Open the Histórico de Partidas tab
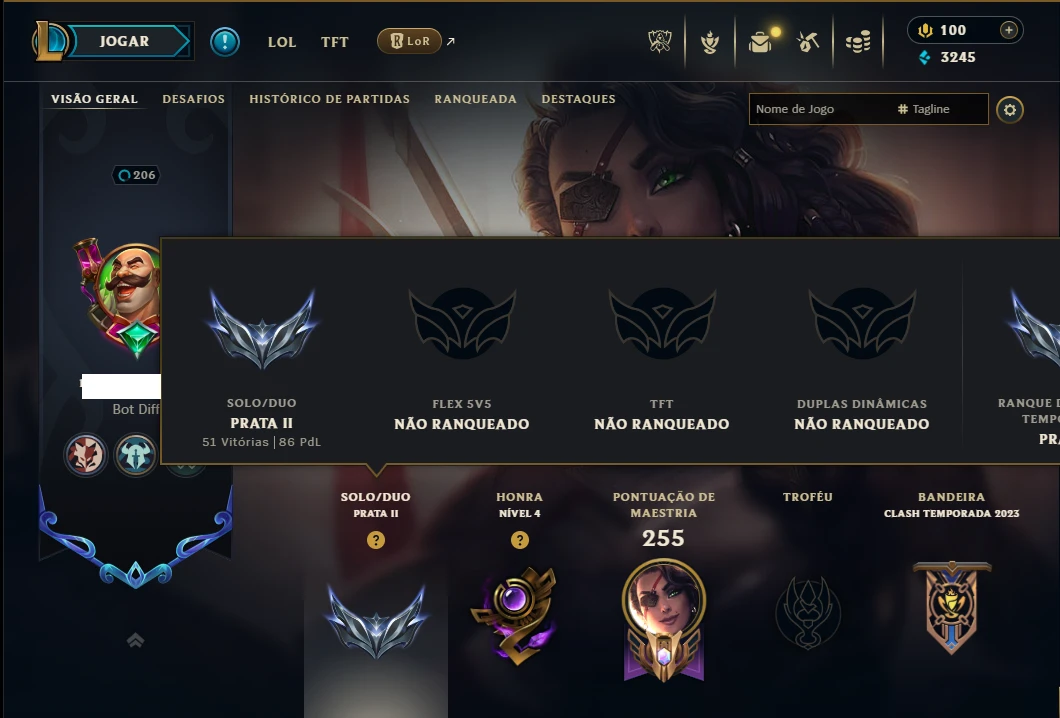The height and width of the screenshot is (718, 1060). tap(329, 99)
